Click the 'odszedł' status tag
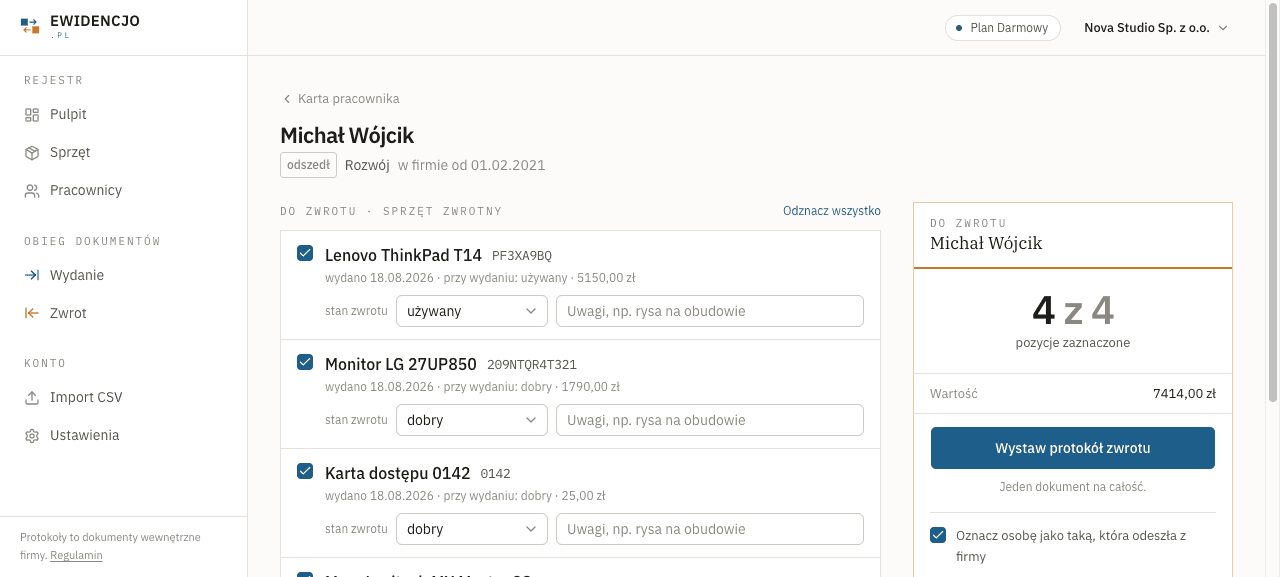The image size is (1280, 577). tap(308, 165)
